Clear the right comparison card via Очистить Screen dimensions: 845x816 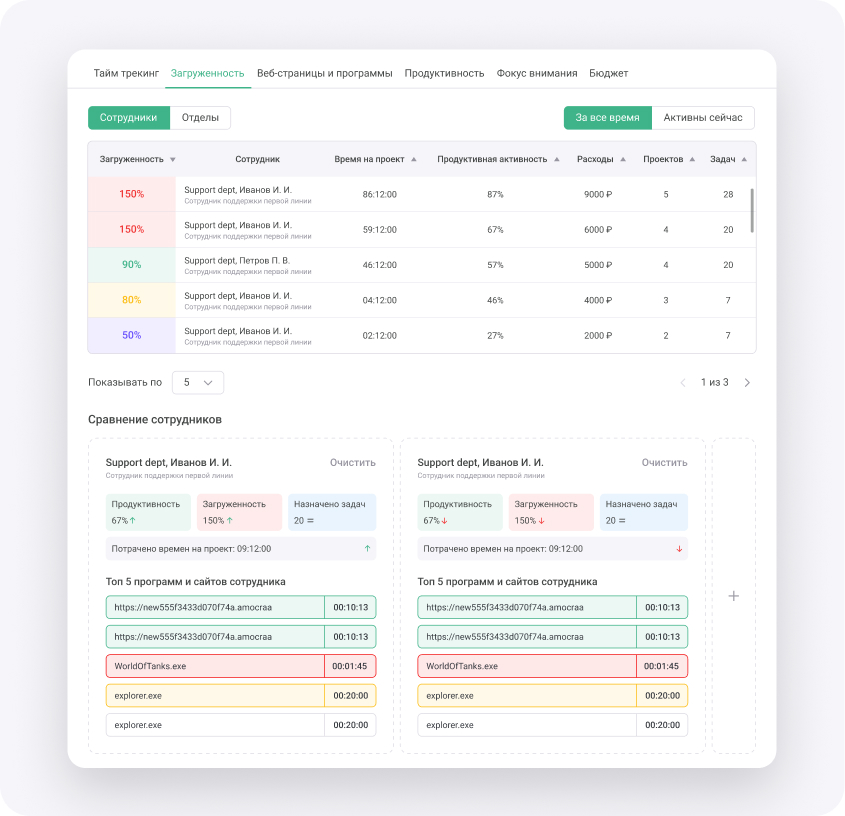pos(664,462)
